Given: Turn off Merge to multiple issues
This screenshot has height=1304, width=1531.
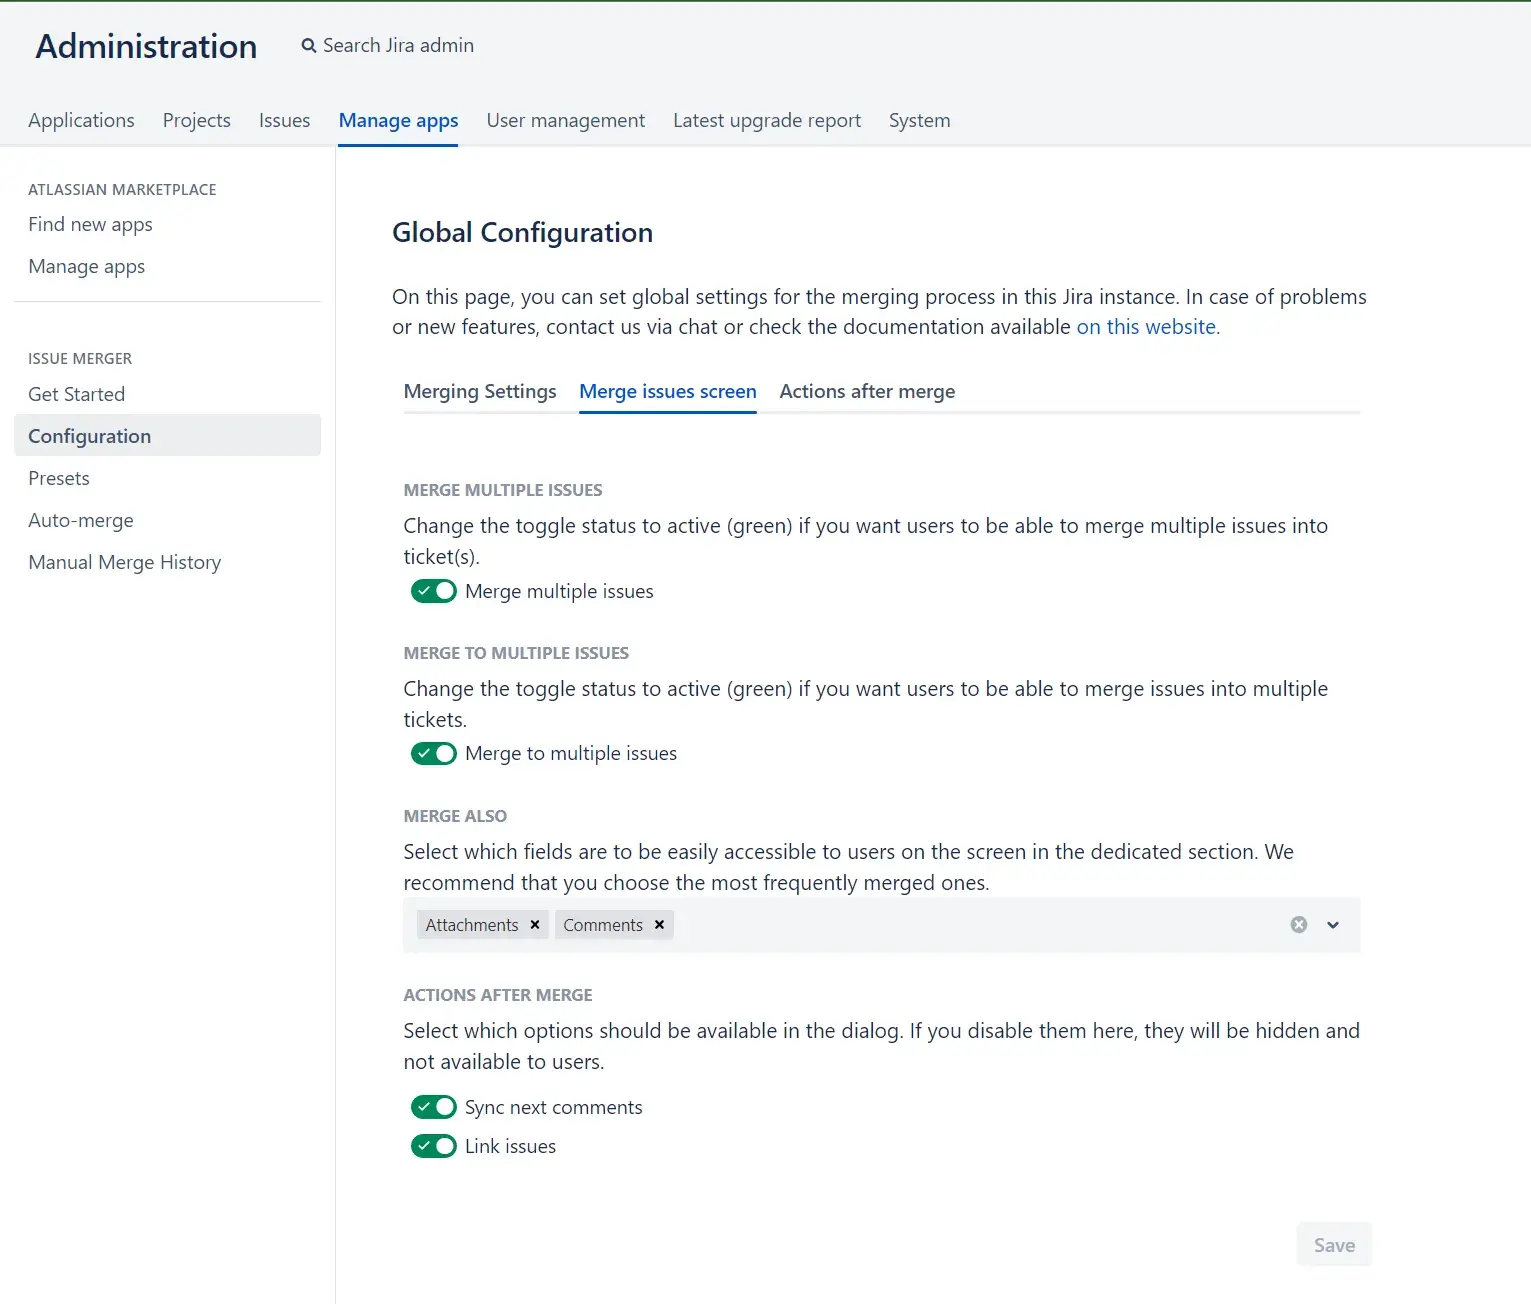Looking at the screenshot, I should (433, 753).
